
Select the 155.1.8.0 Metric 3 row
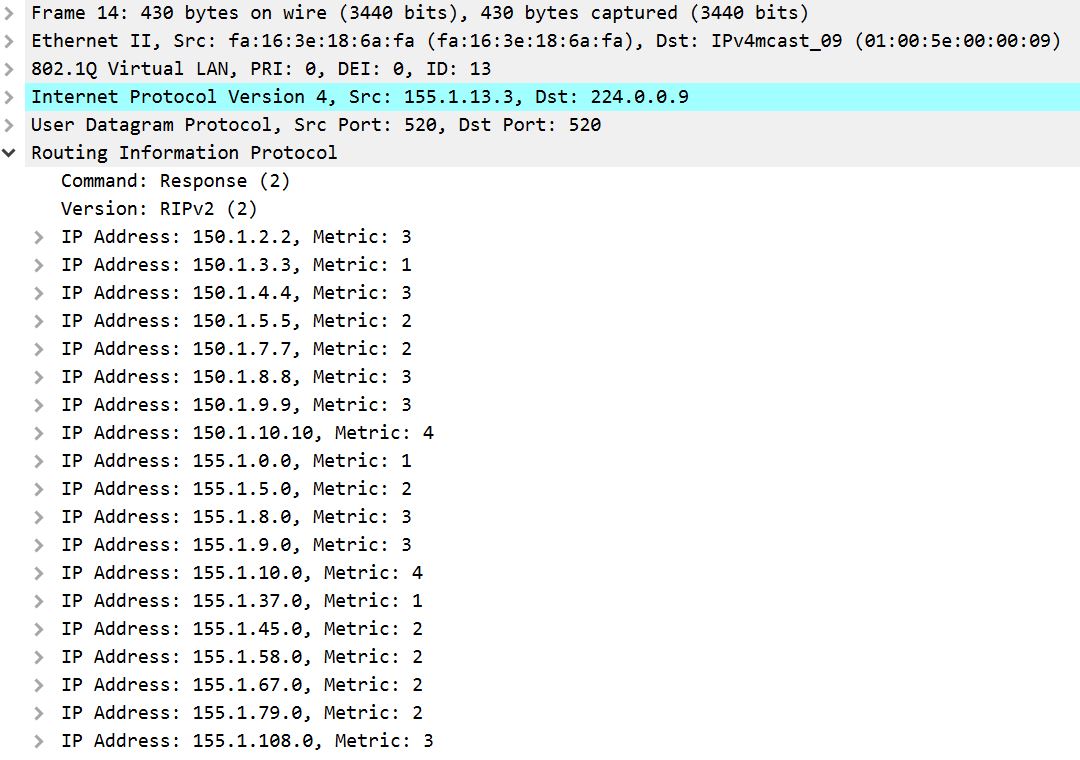coord(236,517)
